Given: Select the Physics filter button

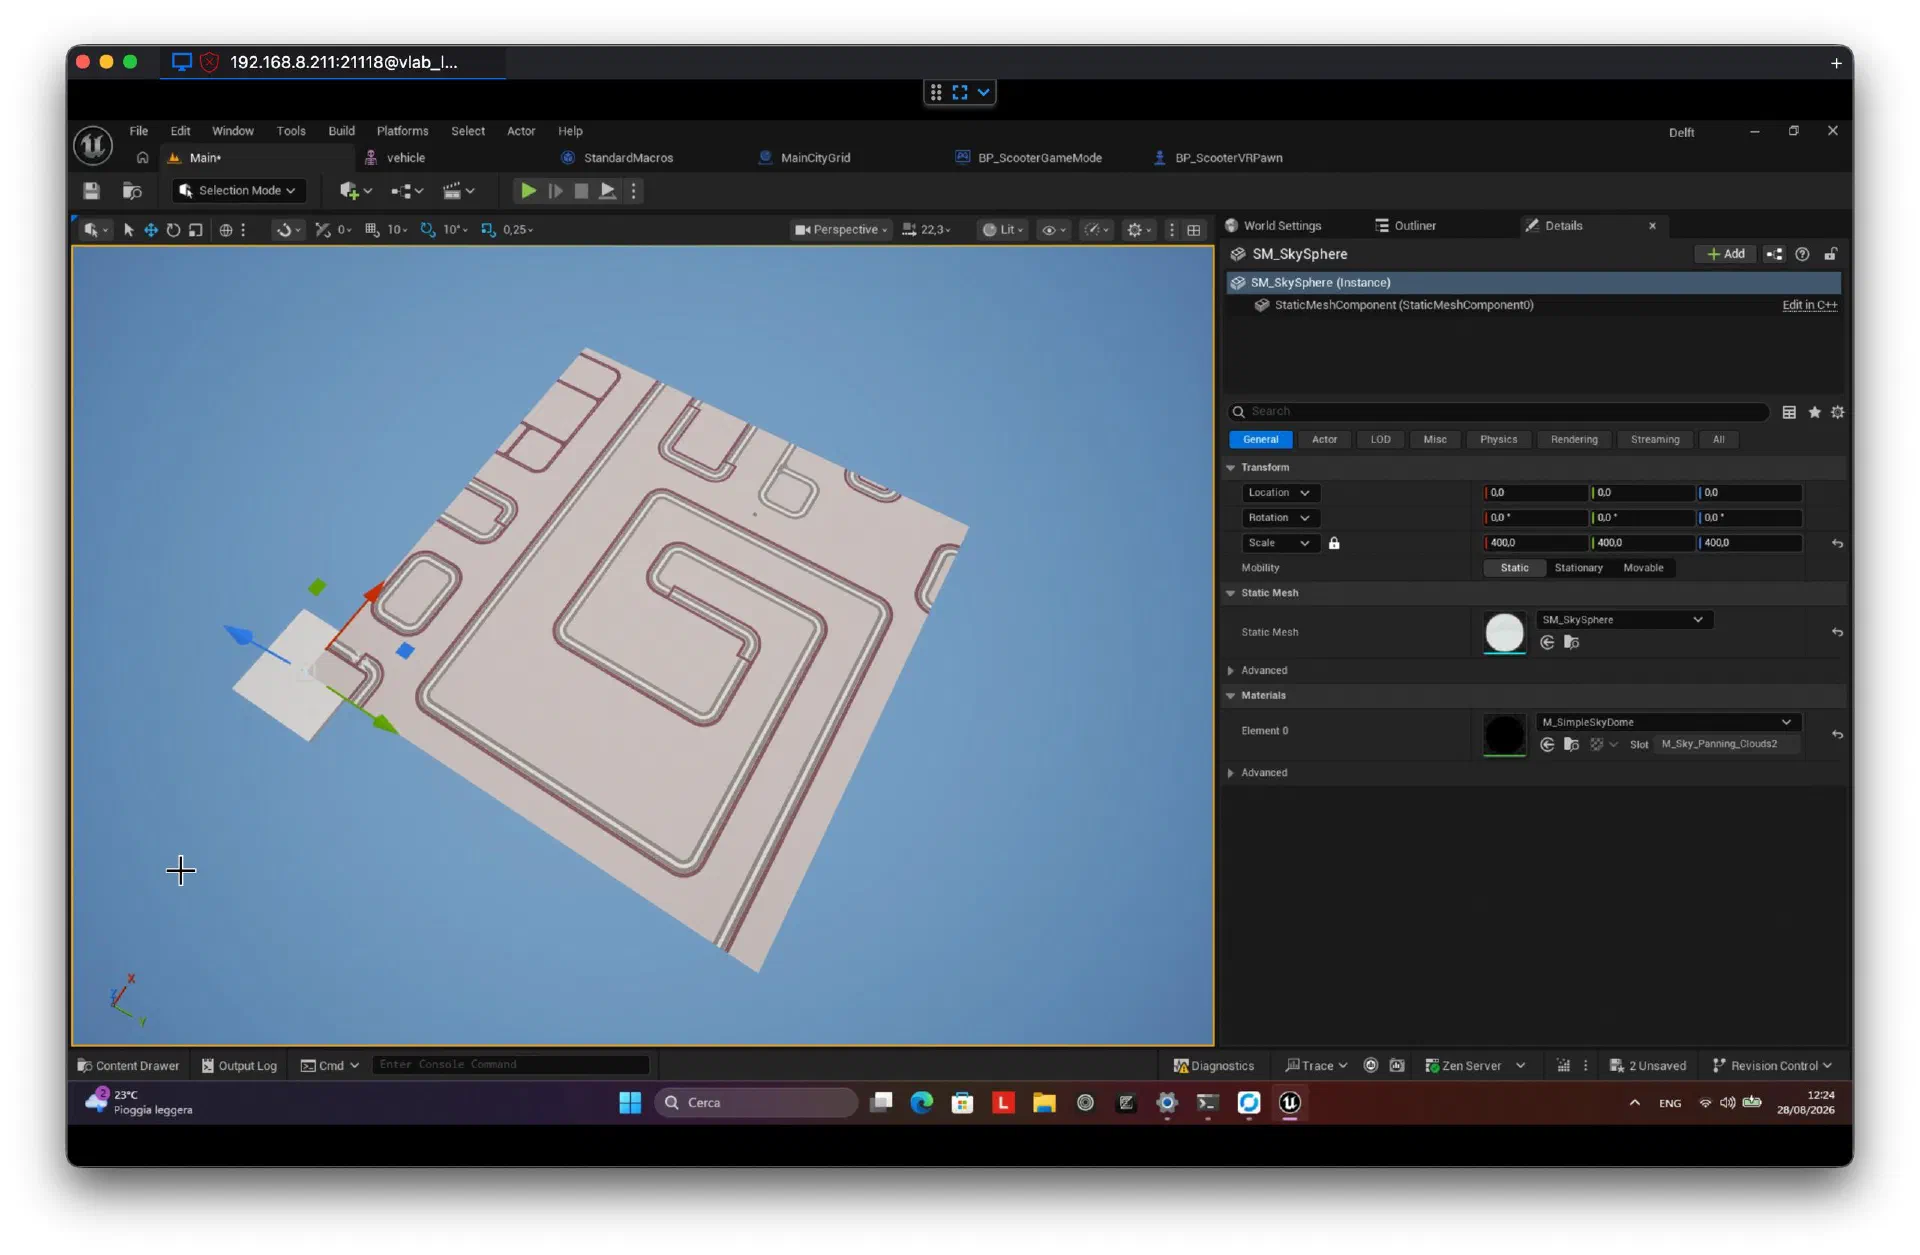Looking at the screenshot, I should pos(1498,439).
